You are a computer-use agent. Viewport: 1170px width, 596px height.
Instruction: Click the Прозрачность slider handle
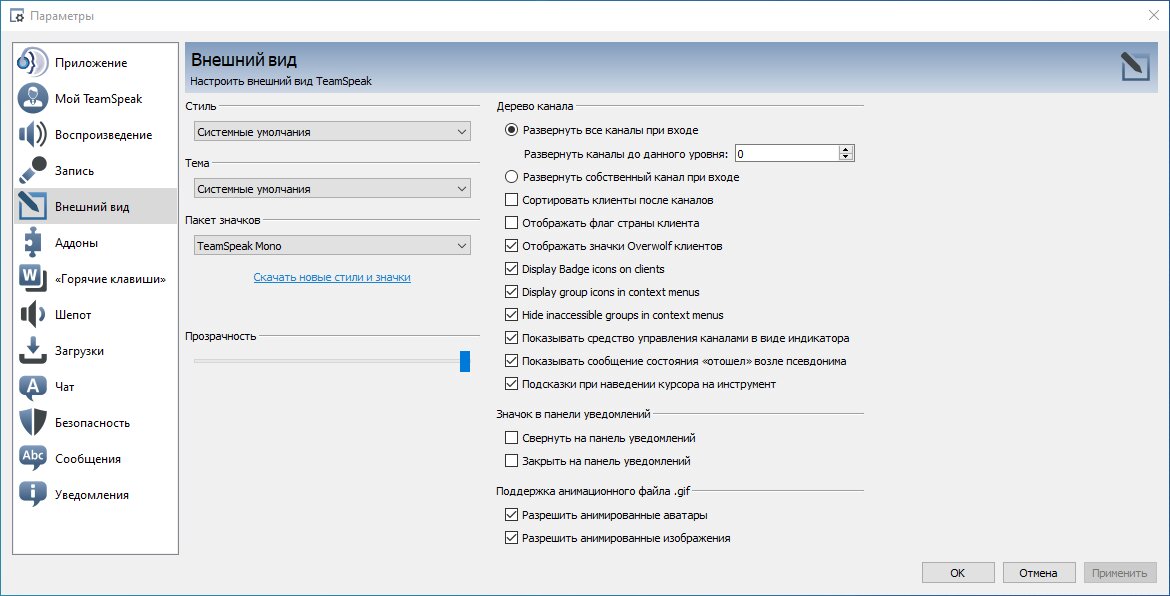click(x=465, y=361)
